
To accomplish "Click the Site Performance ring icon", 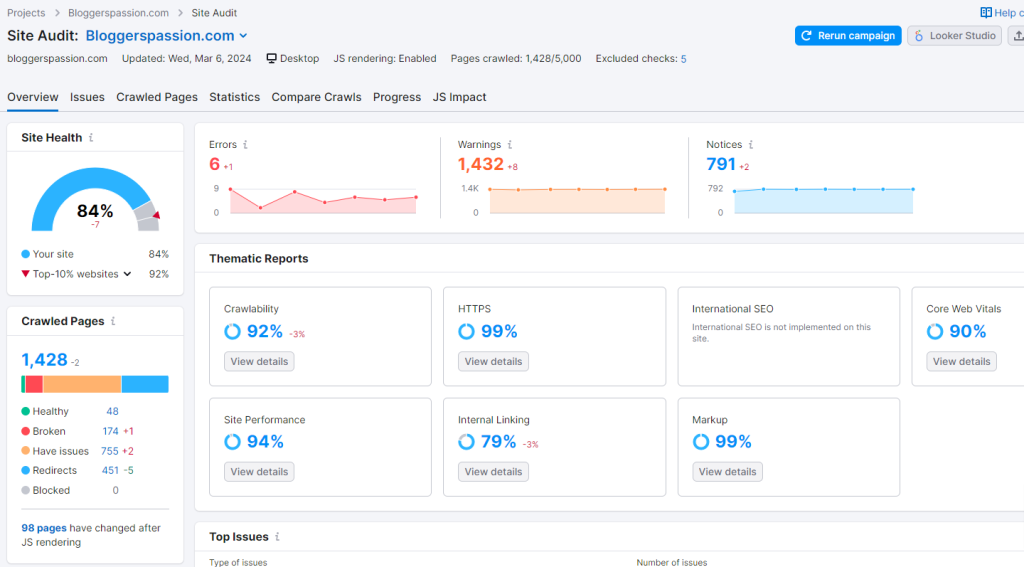I will (x=232, y=442).
